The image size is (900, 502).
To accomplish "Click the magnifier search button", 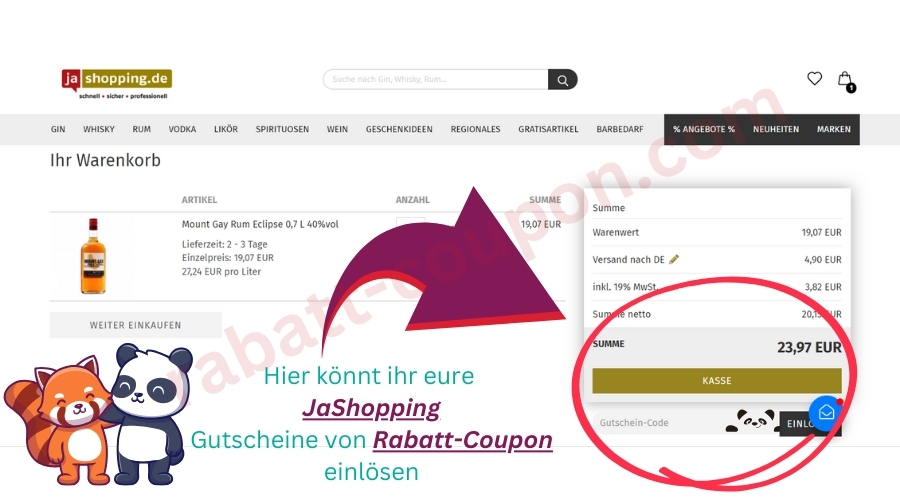I will click(x=562, y=80).
